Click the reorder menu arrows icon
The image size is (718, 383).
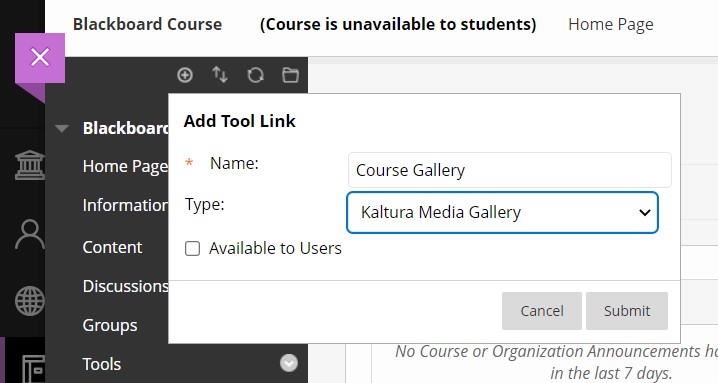point(220,75)
